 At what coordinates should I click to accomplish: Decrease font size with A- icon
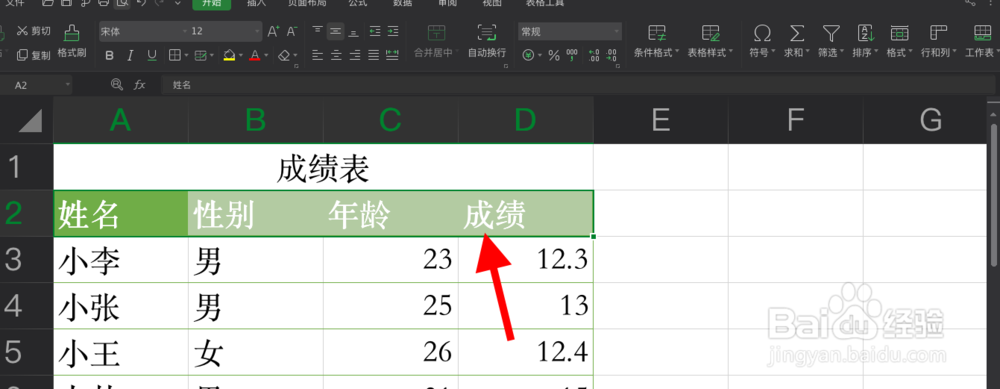(x=292, y=31)
